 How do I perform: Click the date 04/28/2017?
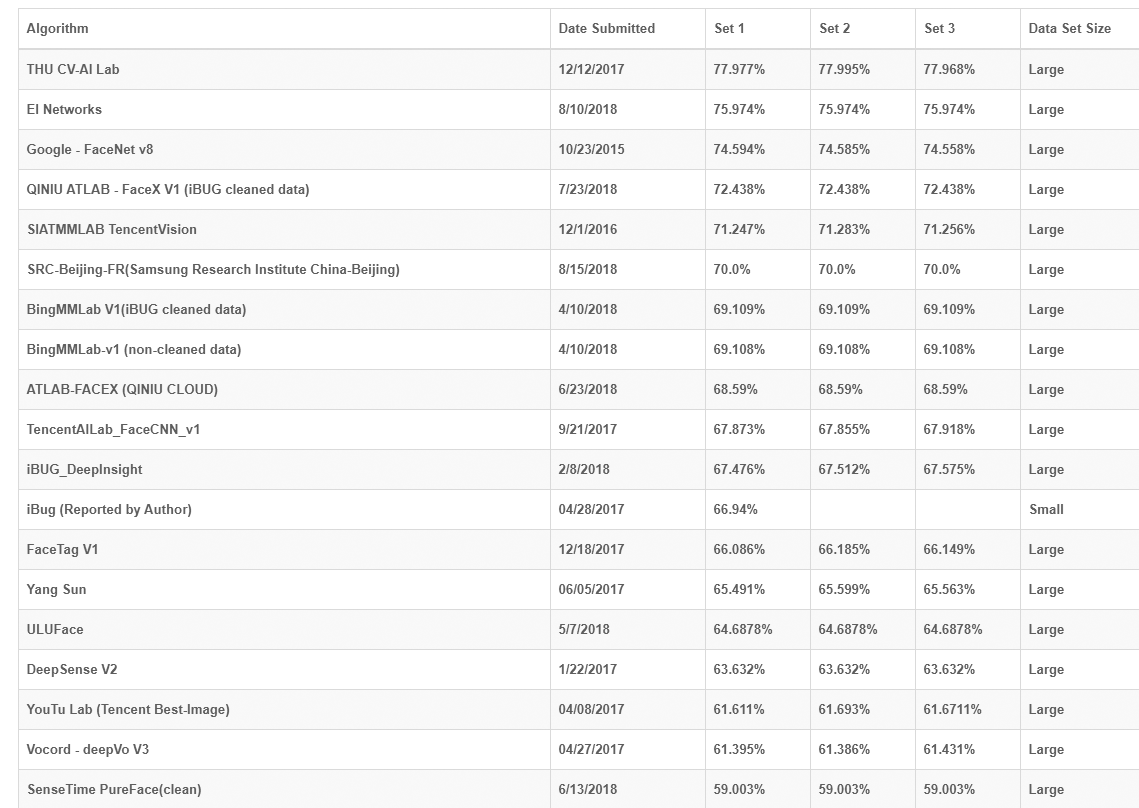[591, 509]
